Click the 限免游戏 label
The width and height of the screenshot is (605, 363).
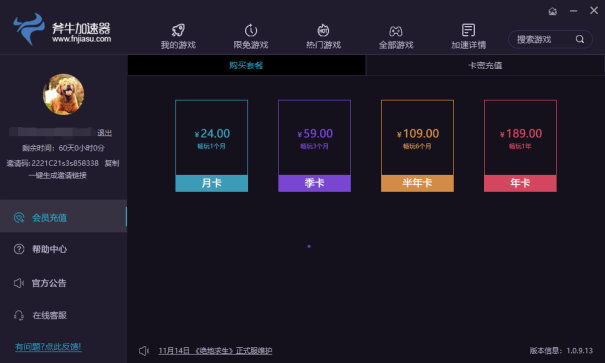tap(251, 45)
